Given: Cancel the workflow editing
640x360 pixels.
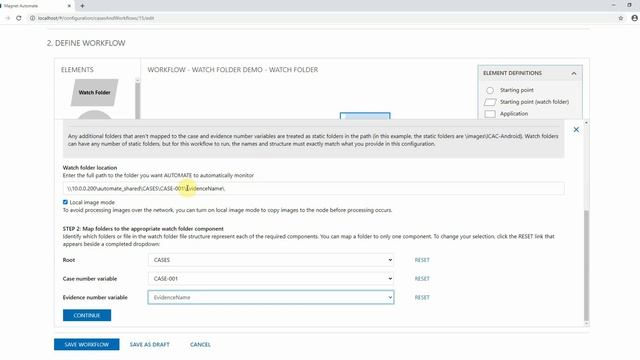Looking at the screenshot, I should coord(200,344).
